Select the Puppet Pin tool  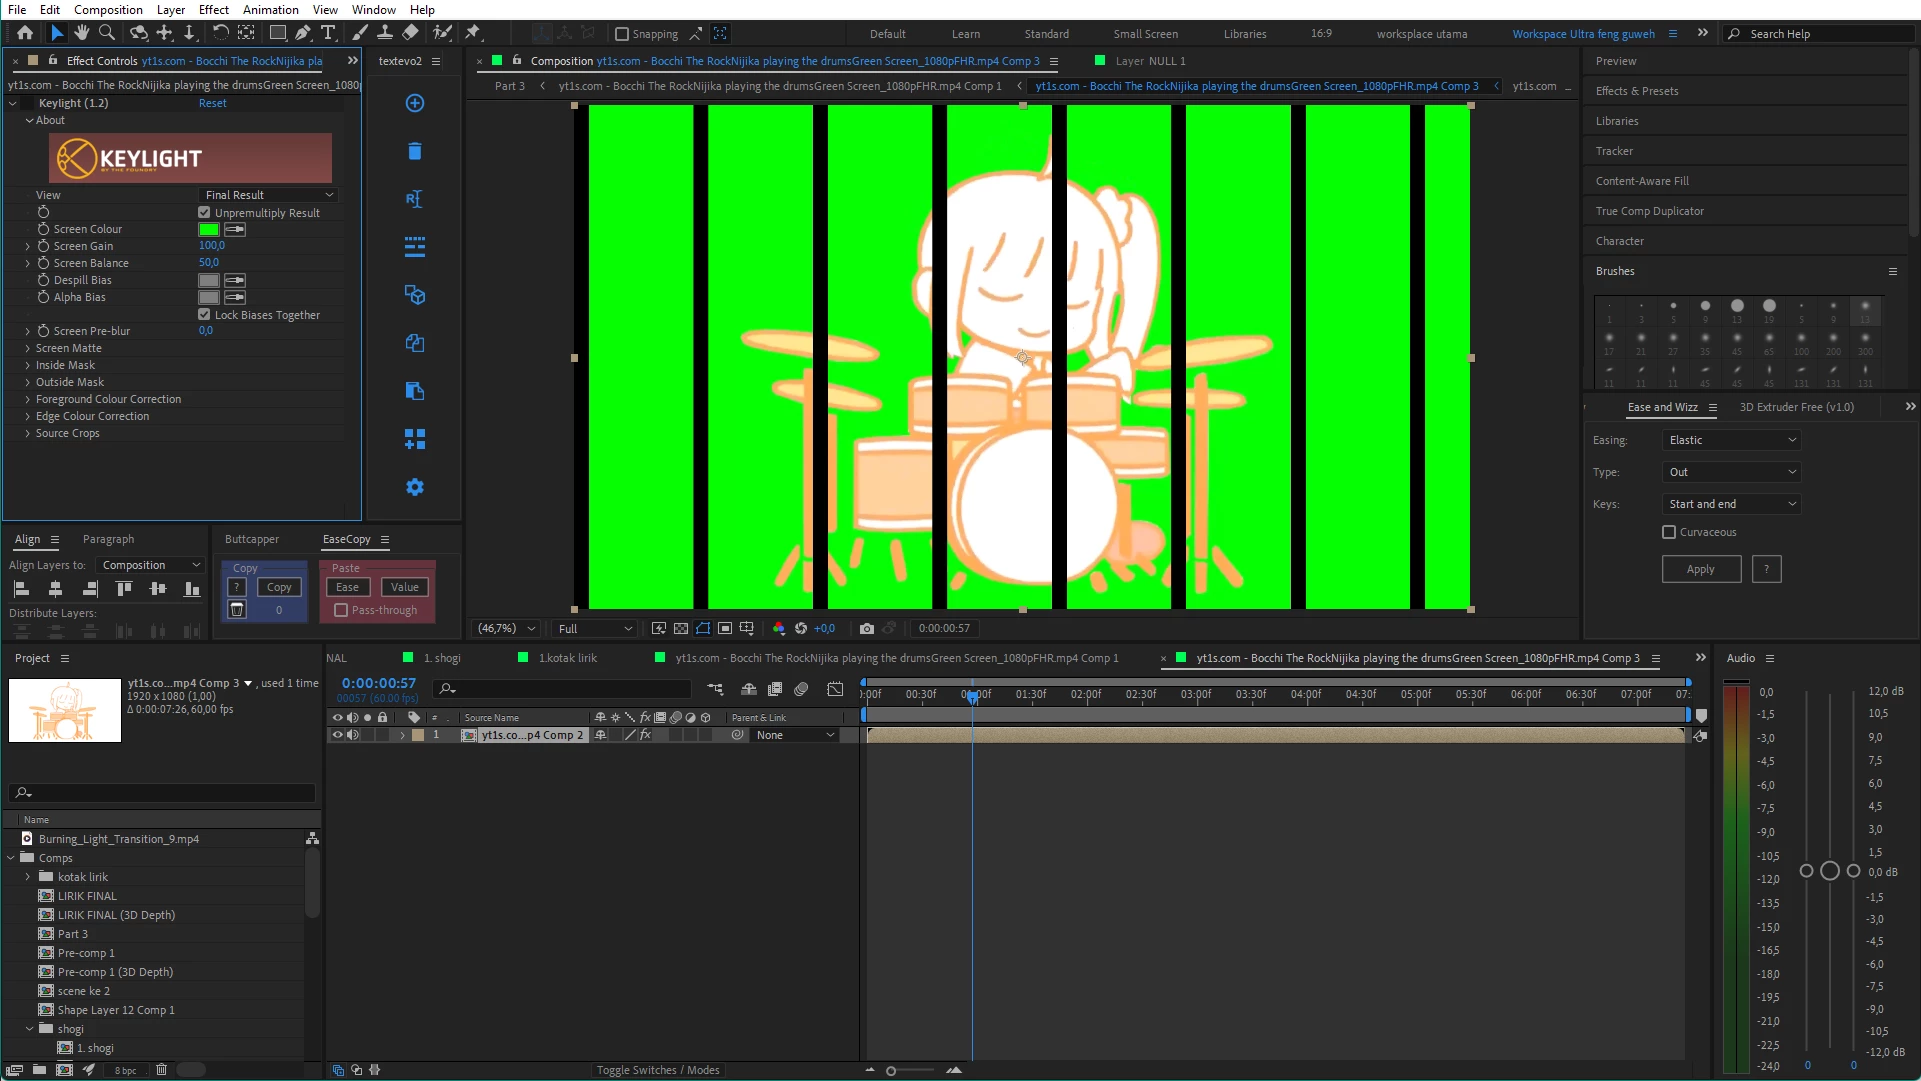click(x=473, y=33)
